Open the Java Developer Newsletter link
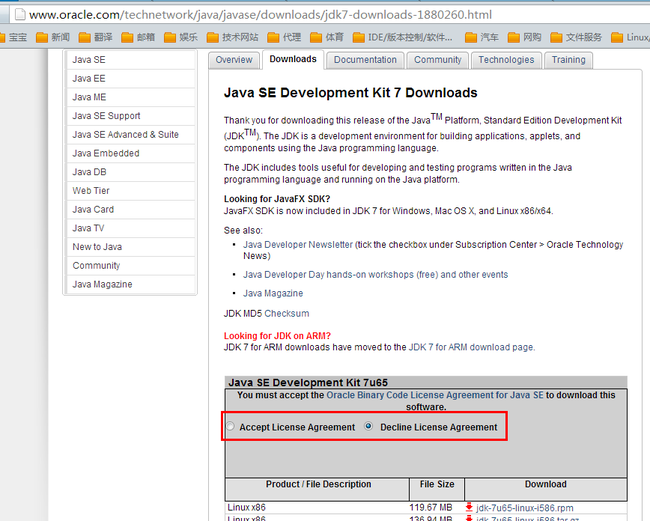The width and height of the screenshot is (650, 521). point(298,245)
